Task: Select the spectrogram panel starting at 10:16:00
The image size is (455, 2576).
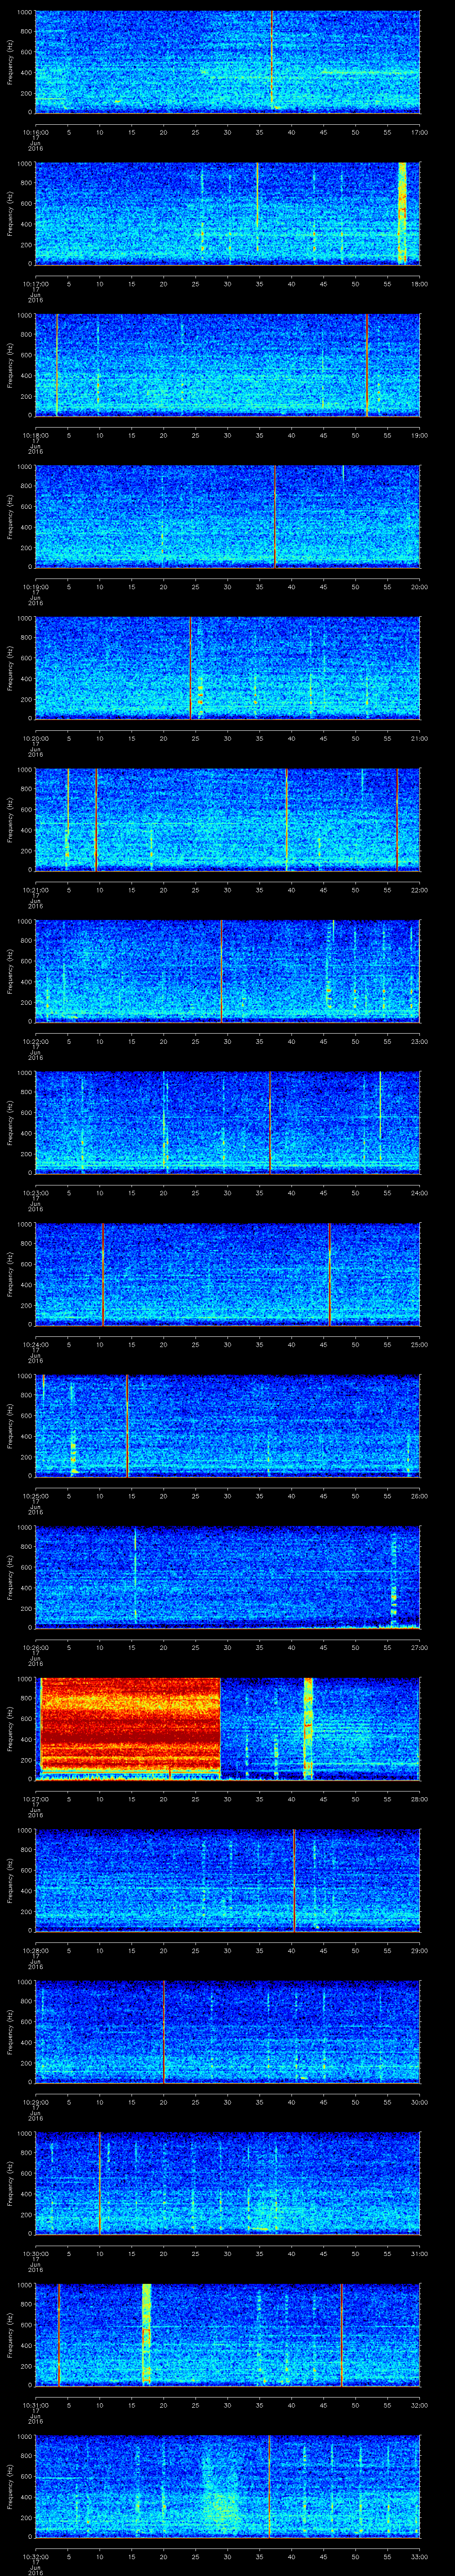Action: pyautogui.click(x=227, y=62)
